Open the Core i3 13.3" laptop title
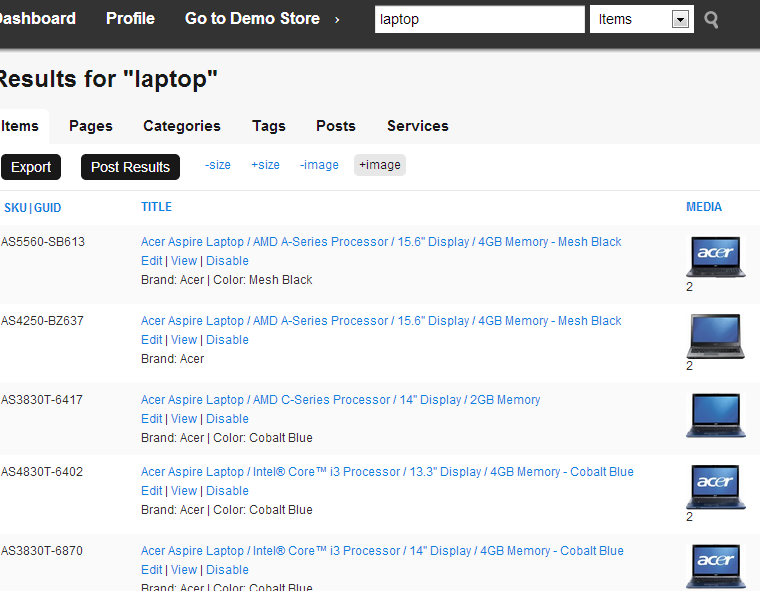The width and height of the screenshot is (760, 591). 387,472
